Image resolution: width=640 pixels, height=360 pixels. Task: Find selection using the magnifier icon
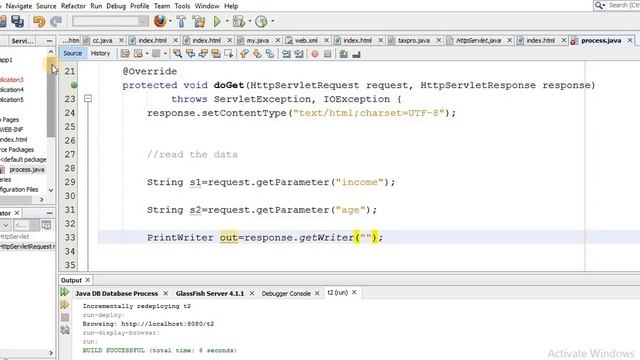177,53
